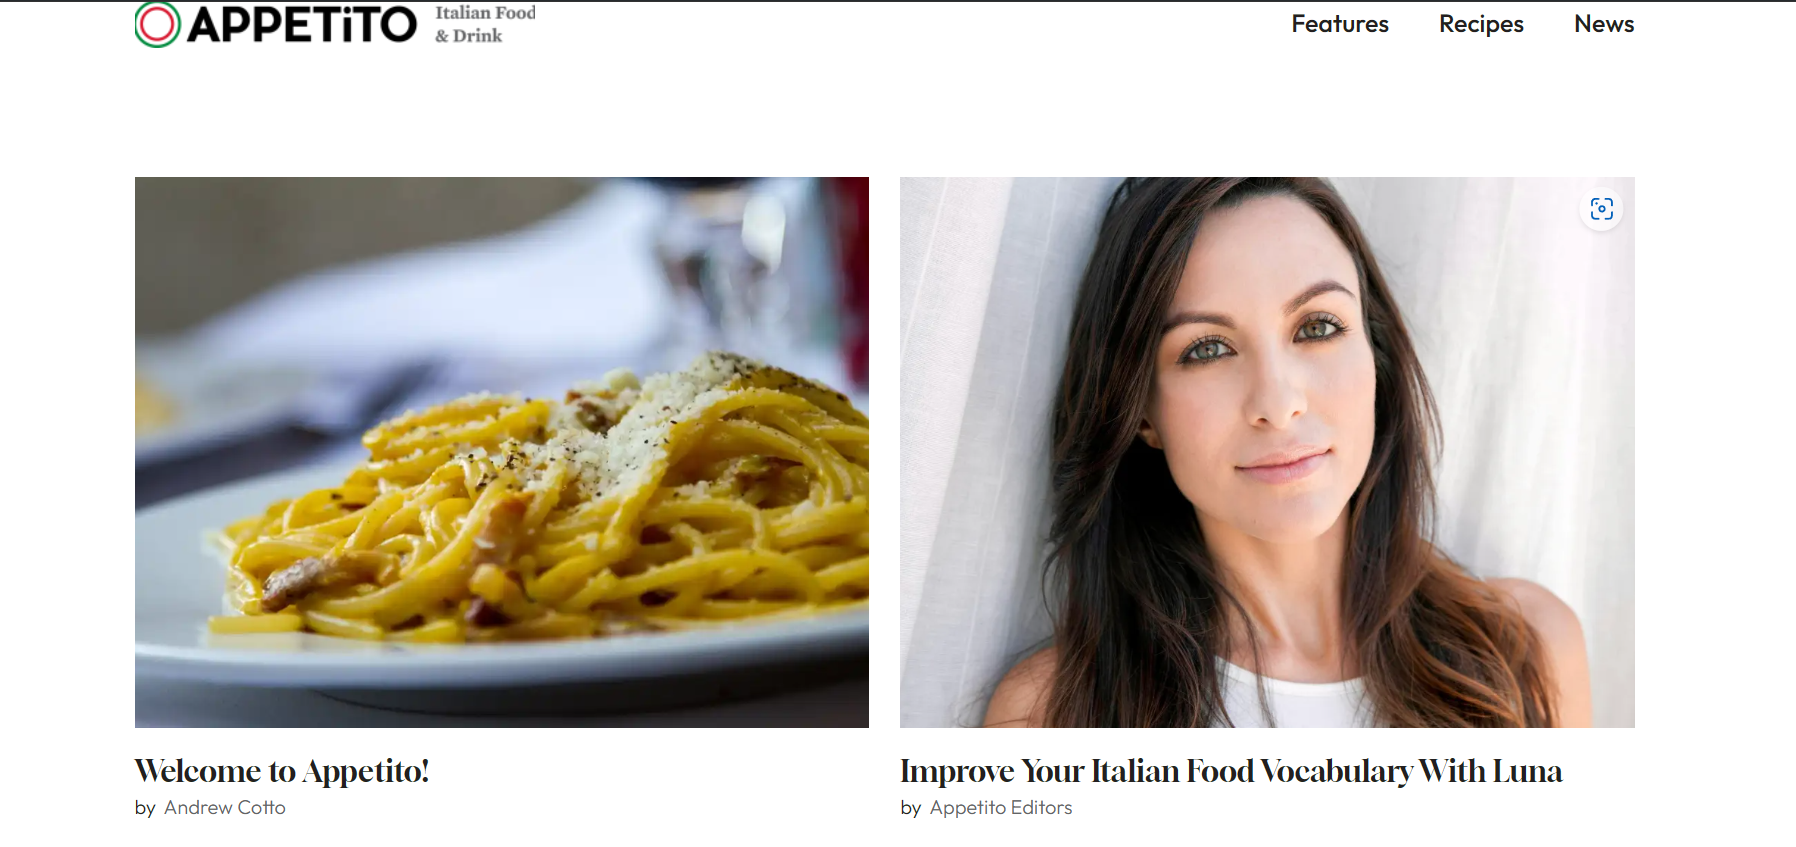The height and width of the screenshot is (847, 1796).
Task: View author Andrew Cotto's page
Action: (x=225, y=808)
